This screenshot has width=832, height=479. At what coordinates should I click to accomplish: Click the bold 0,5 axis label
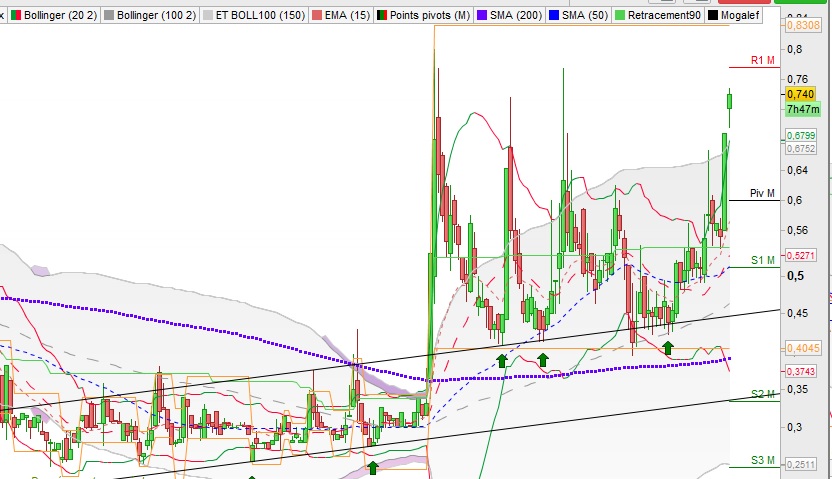click(x=795, y=276)
